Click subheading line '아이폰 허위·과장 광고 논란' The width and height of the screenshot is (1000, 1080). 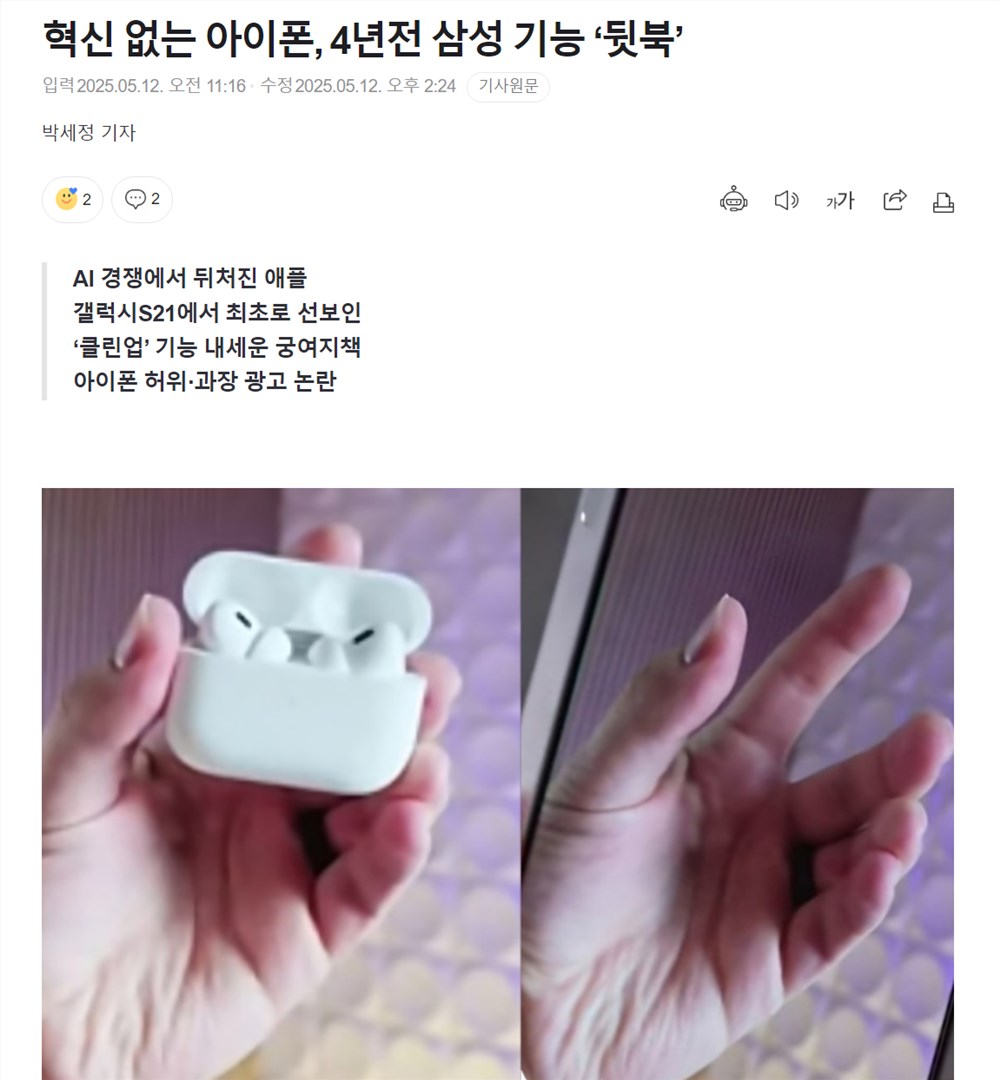205,381
